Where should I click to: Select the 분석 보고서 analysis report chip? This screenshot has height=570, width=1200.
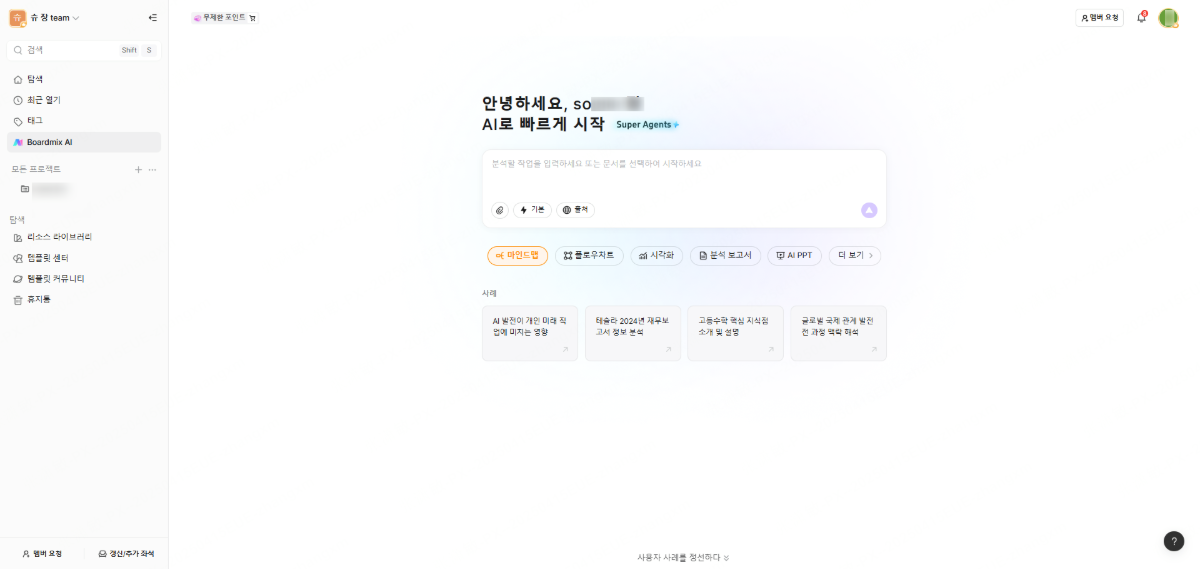[726, 256]
